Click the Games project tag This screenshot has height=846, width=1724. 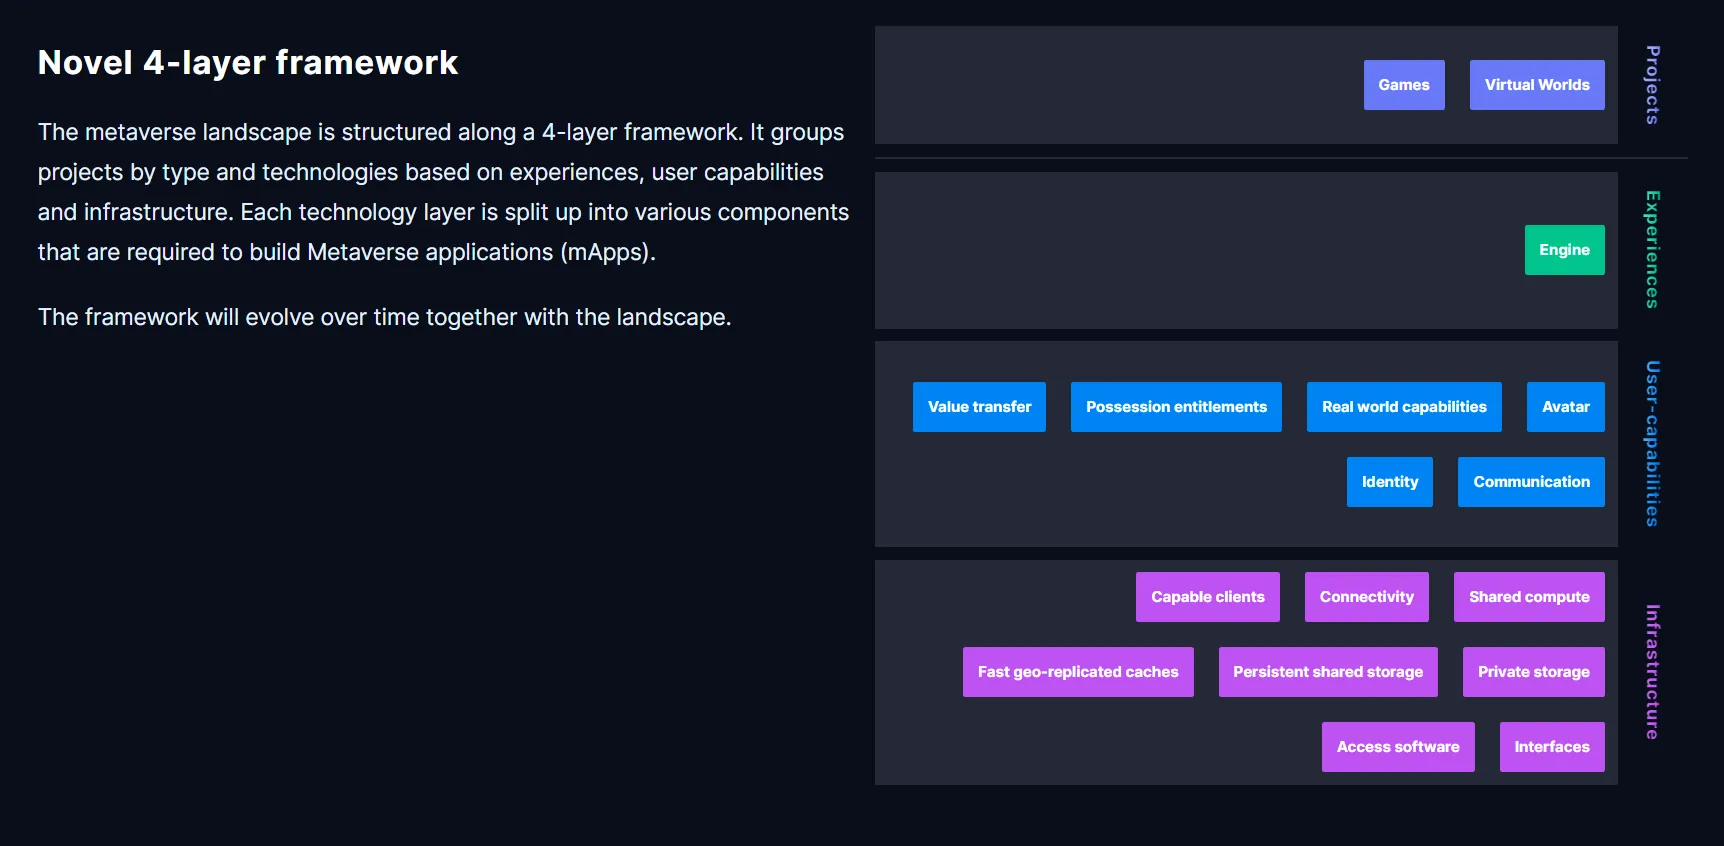click(x=1403, y=85)
